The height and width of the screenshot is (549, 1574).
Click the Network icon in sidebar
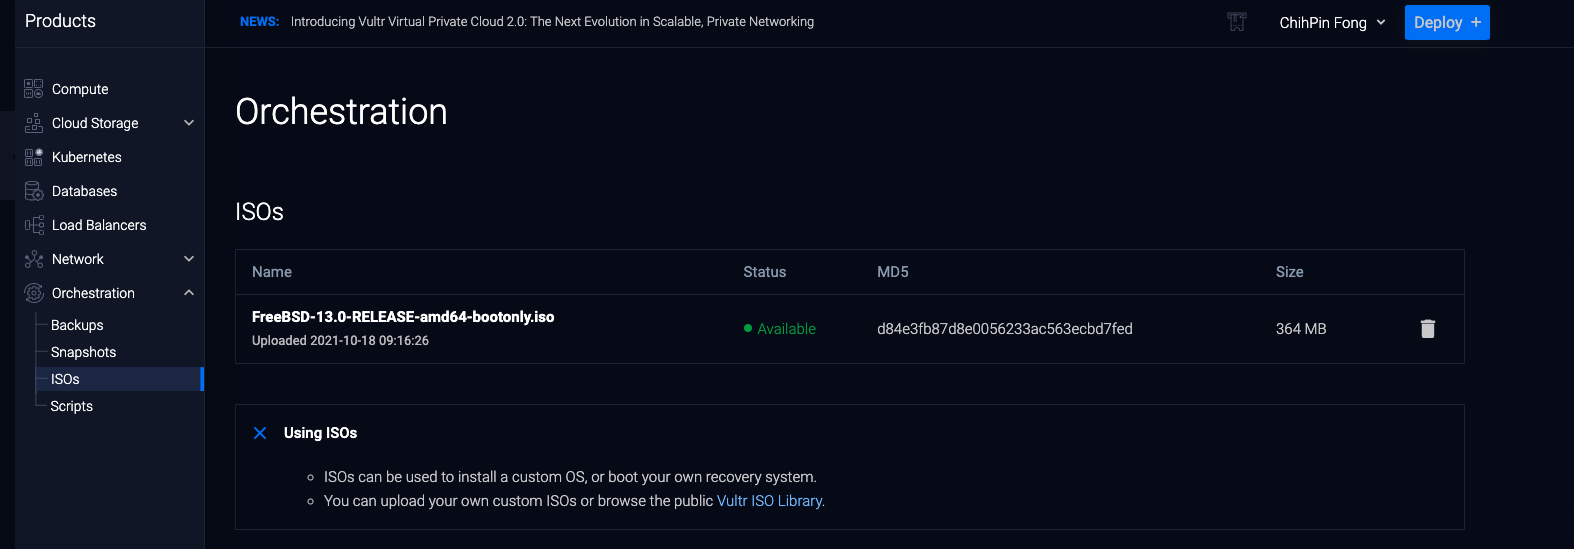click(x=34, y=259)
